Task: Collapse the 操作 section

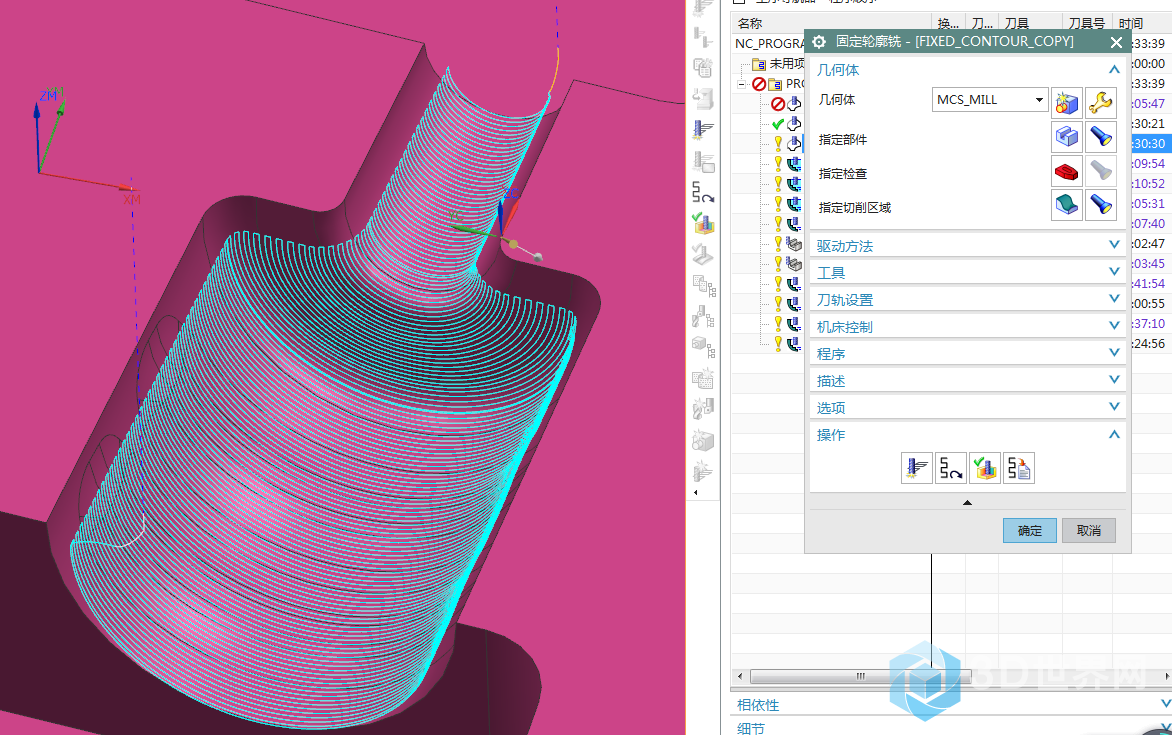Action: point(968,434)
